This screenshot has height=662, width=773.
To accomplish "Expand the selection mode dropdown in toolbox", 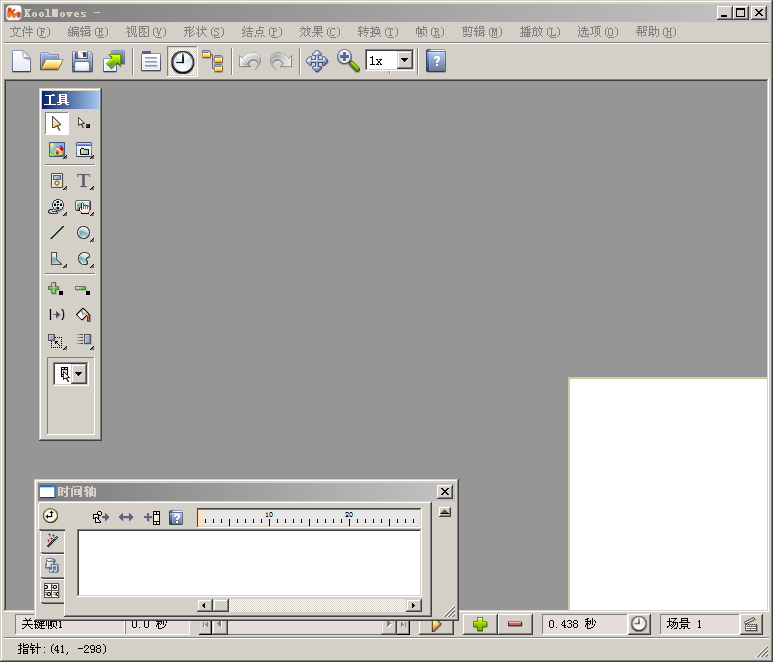I will (79, 374).
